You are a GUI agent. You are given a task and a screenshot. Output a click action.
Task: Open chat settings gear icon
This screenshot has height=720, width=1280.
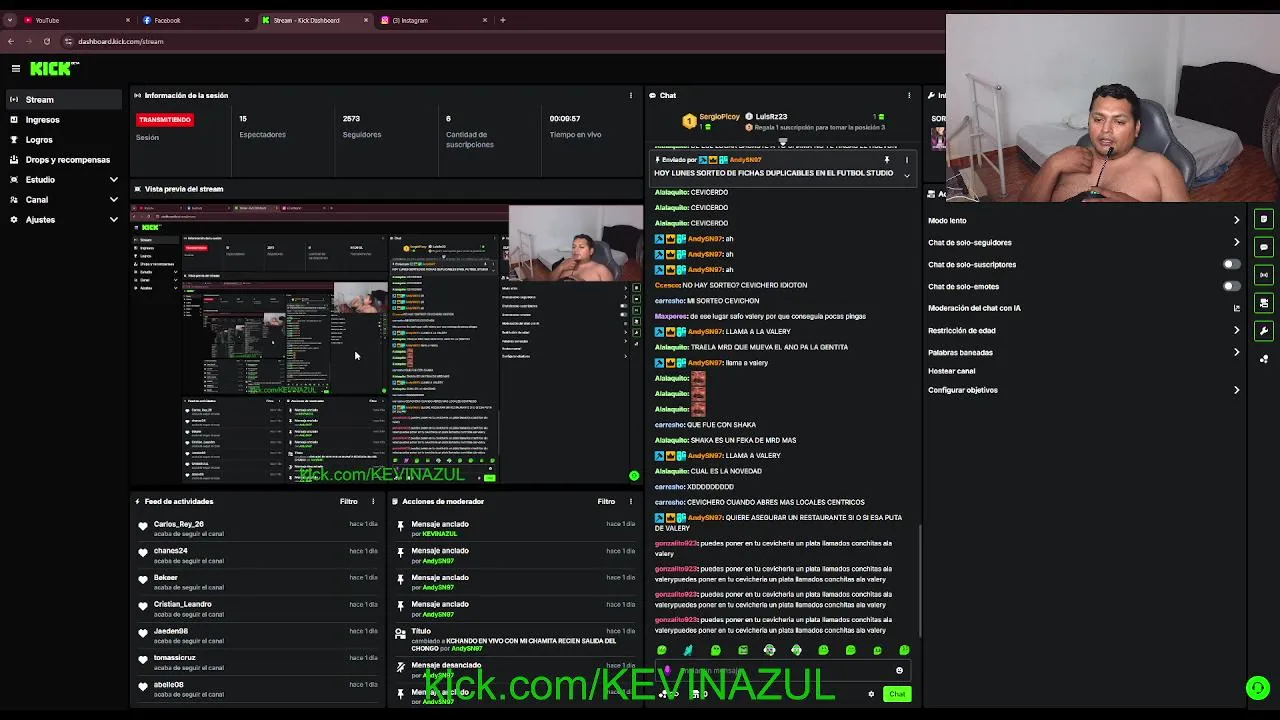(x=871, y=694)
